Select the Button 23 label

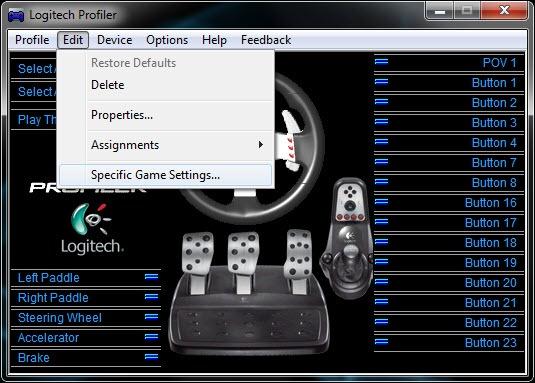pyautogui.click(x=491, y=343)
